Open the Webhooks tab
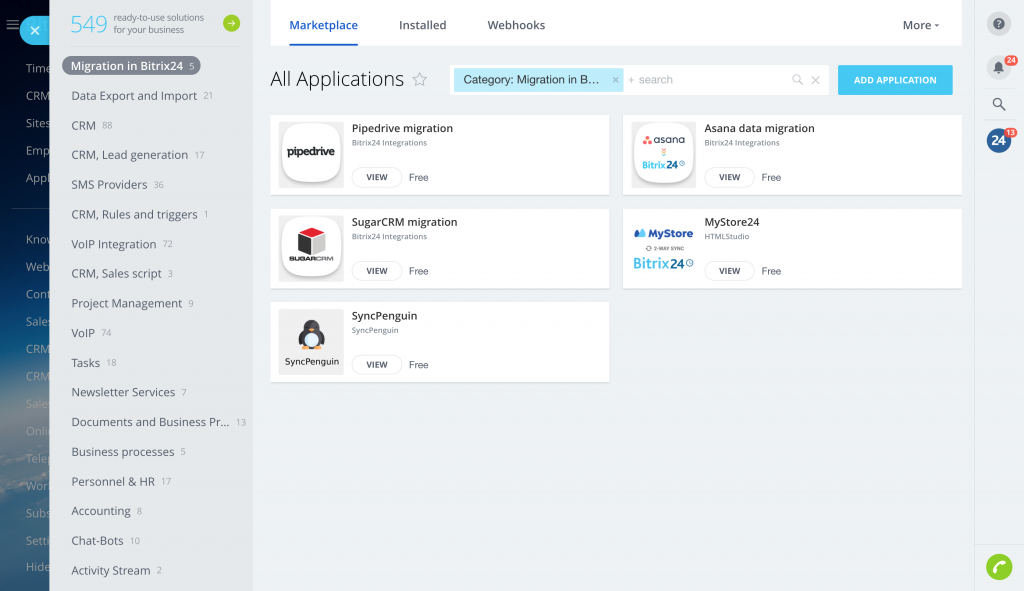1024x591 pixels. 516,25
